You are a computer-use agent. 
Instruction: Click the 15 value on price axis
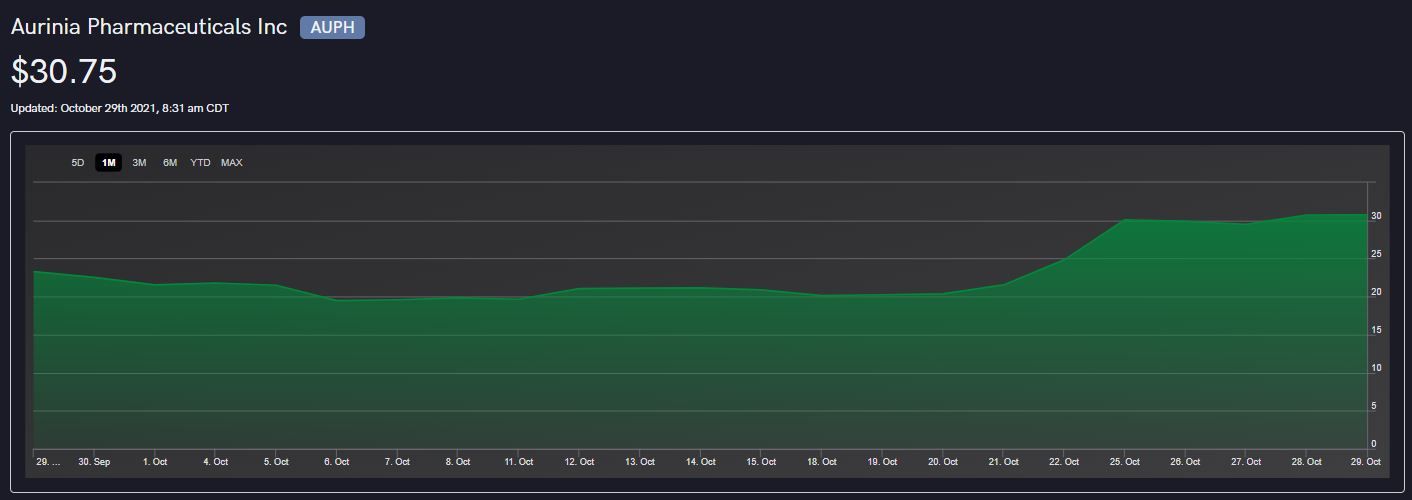1376,330
